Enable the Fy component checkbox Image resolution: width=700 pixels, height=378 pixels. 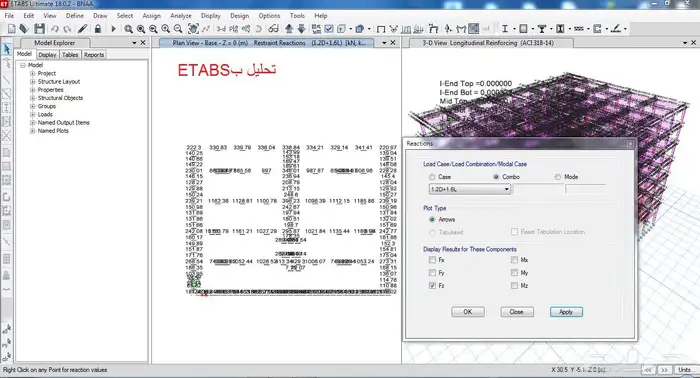[432, 273]
